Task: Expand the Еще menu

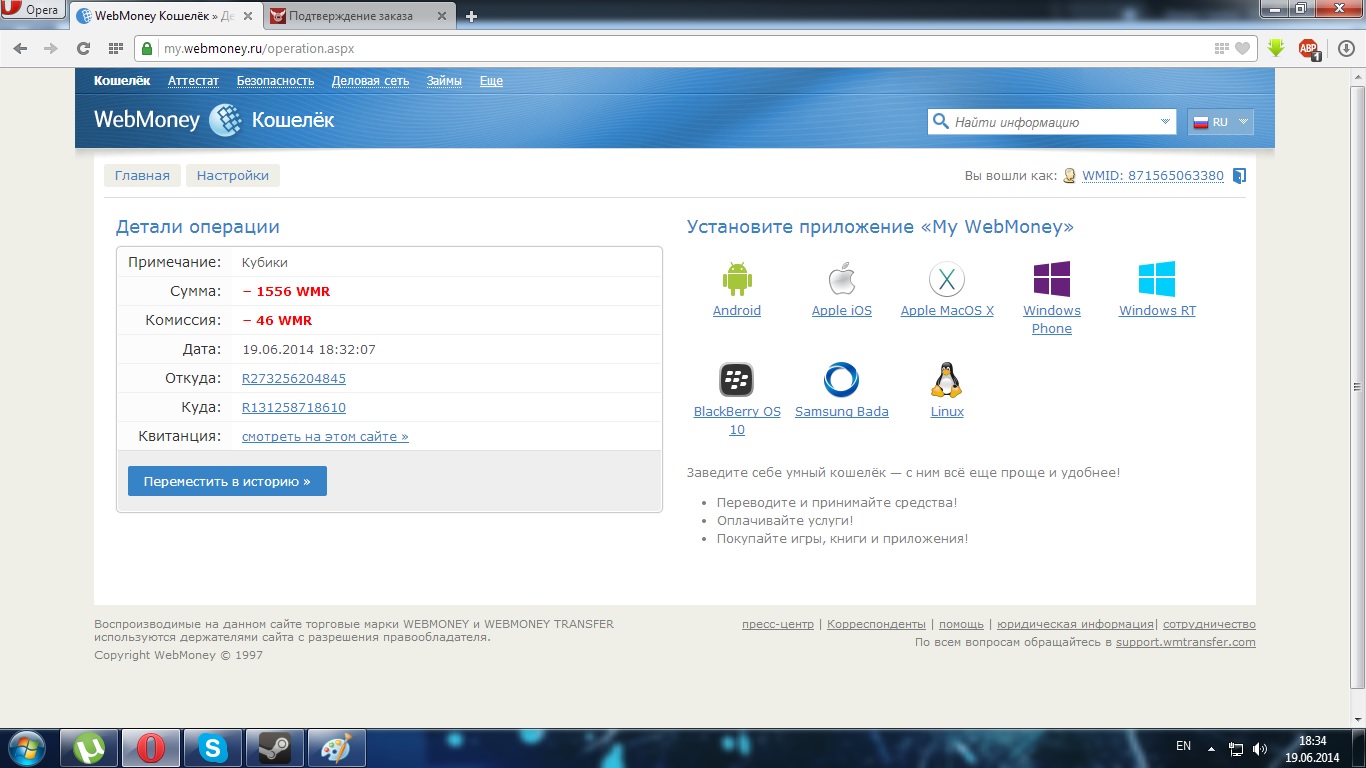Action: click(x=491, y=81)
